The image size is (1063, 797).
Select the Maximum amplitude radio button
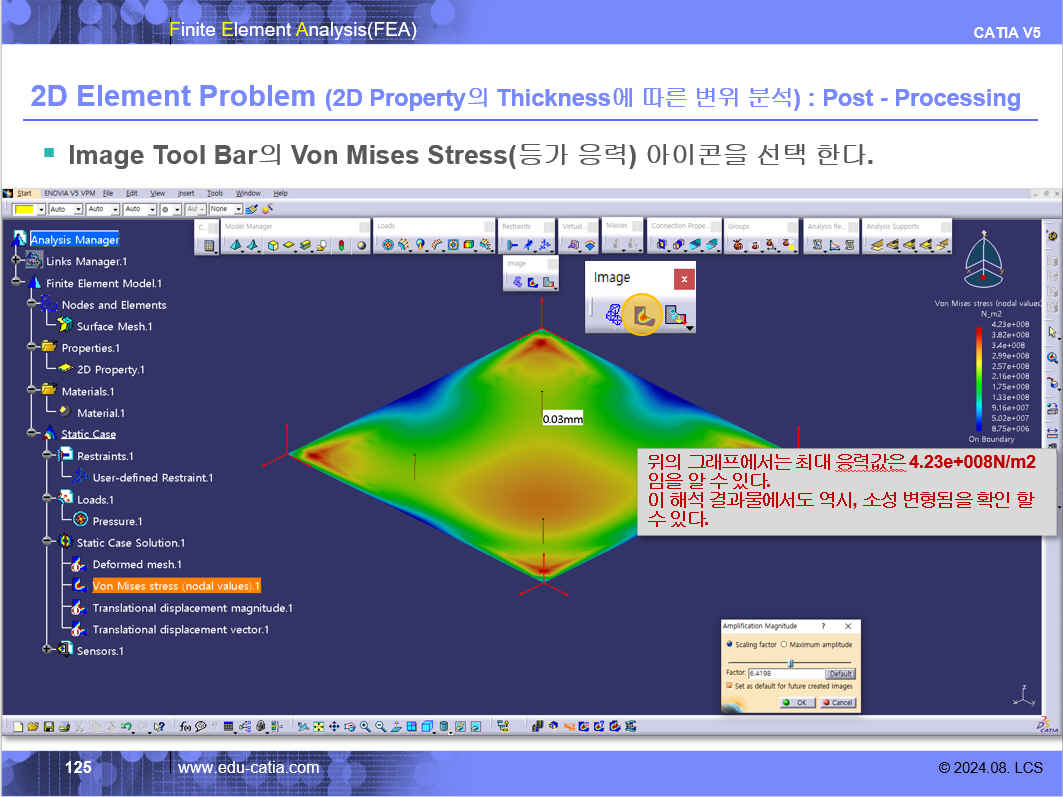783,645
